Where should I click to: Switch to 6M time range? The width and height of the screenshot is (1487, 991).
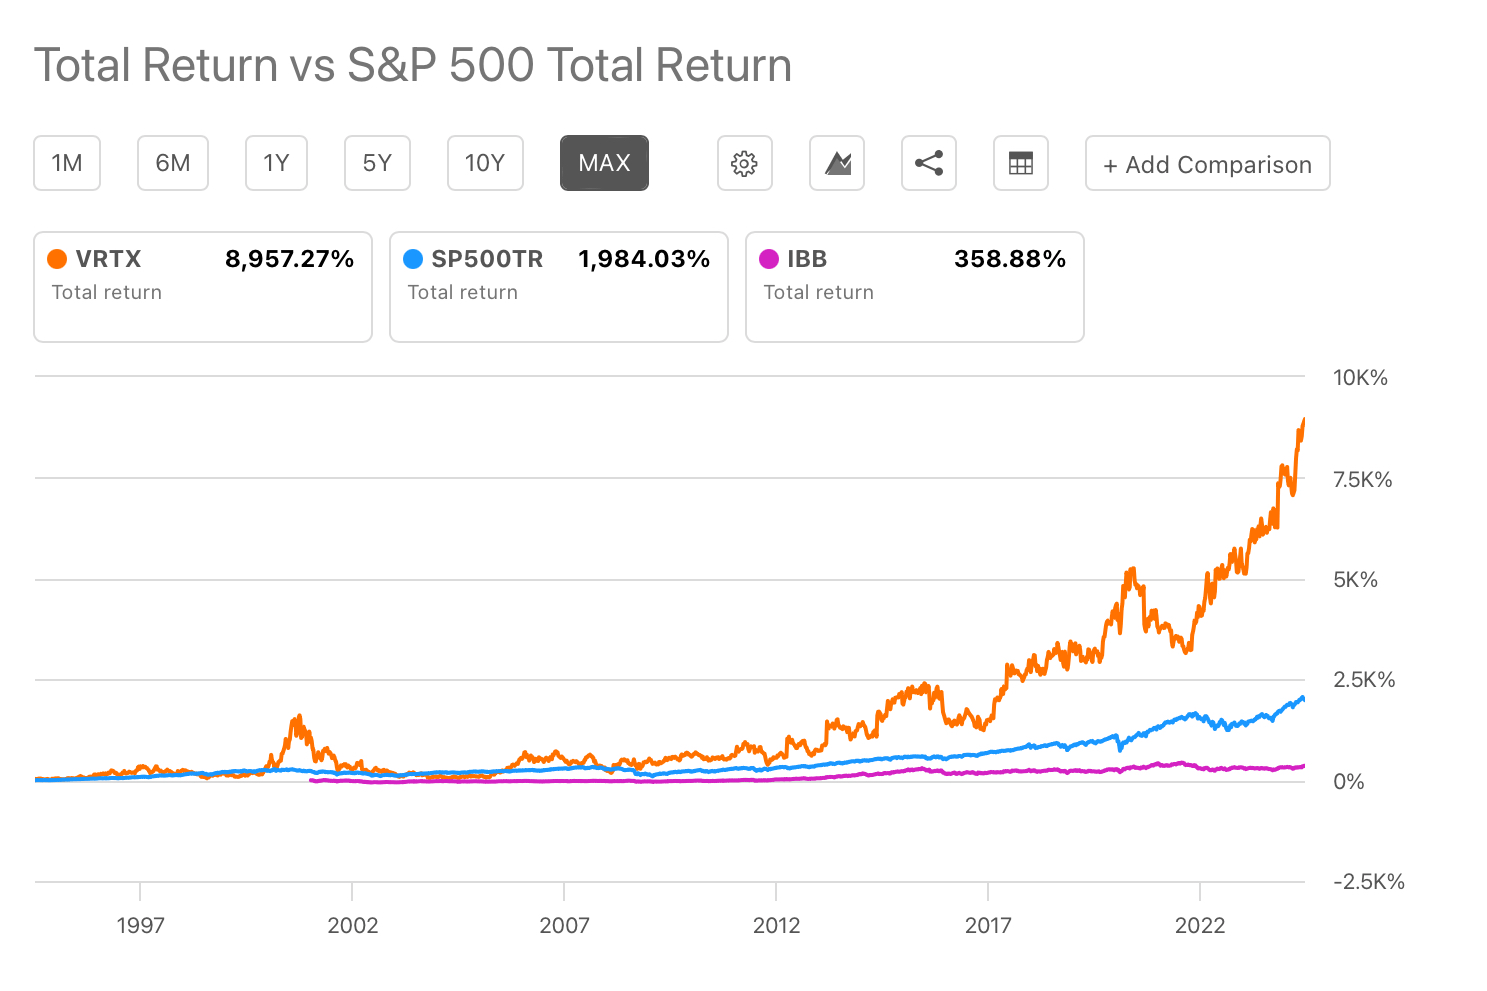click(173, 163)
